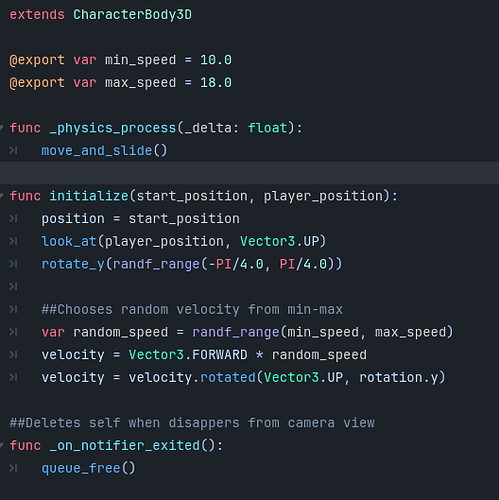Click the queue_free() call
The image size is (499, 500).
click(x=88, y=468)
